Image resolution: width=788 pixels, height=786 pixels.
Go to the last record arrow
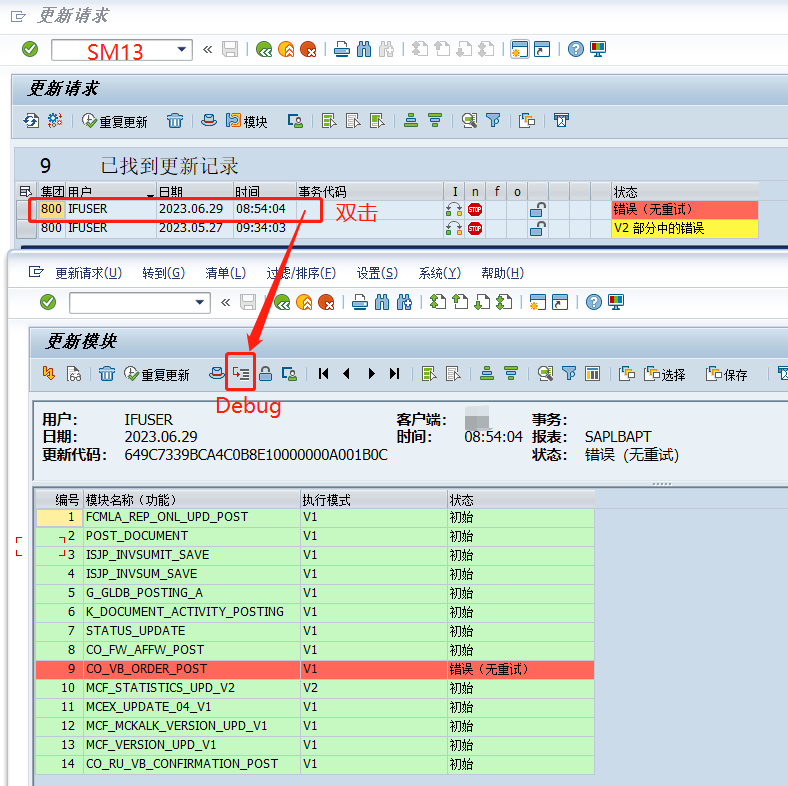[395, 373]
